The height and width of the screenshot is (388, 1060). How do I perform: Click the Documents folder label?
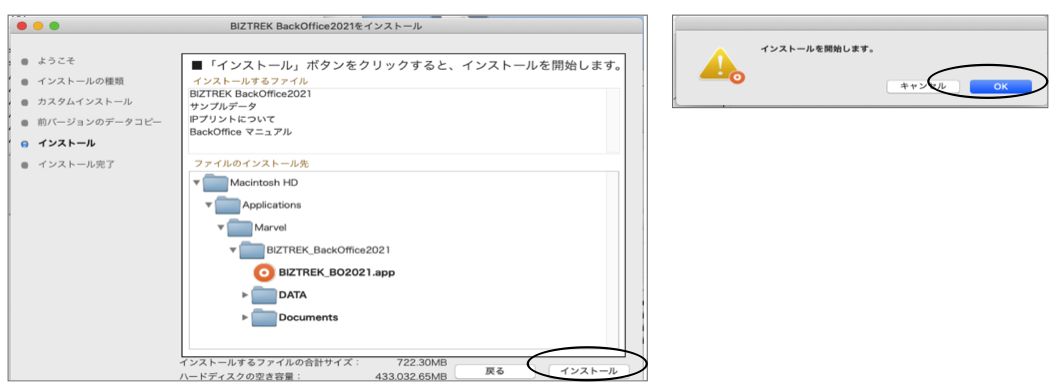click(308, 318)
